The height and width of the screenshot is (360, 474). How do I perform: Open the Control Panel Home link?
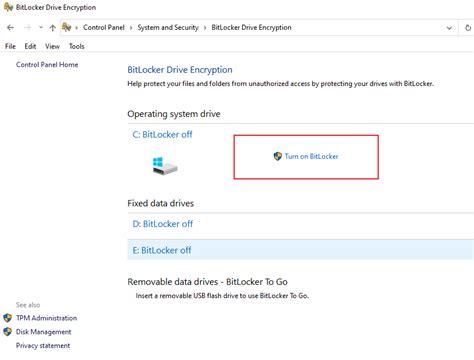point(47,65)
